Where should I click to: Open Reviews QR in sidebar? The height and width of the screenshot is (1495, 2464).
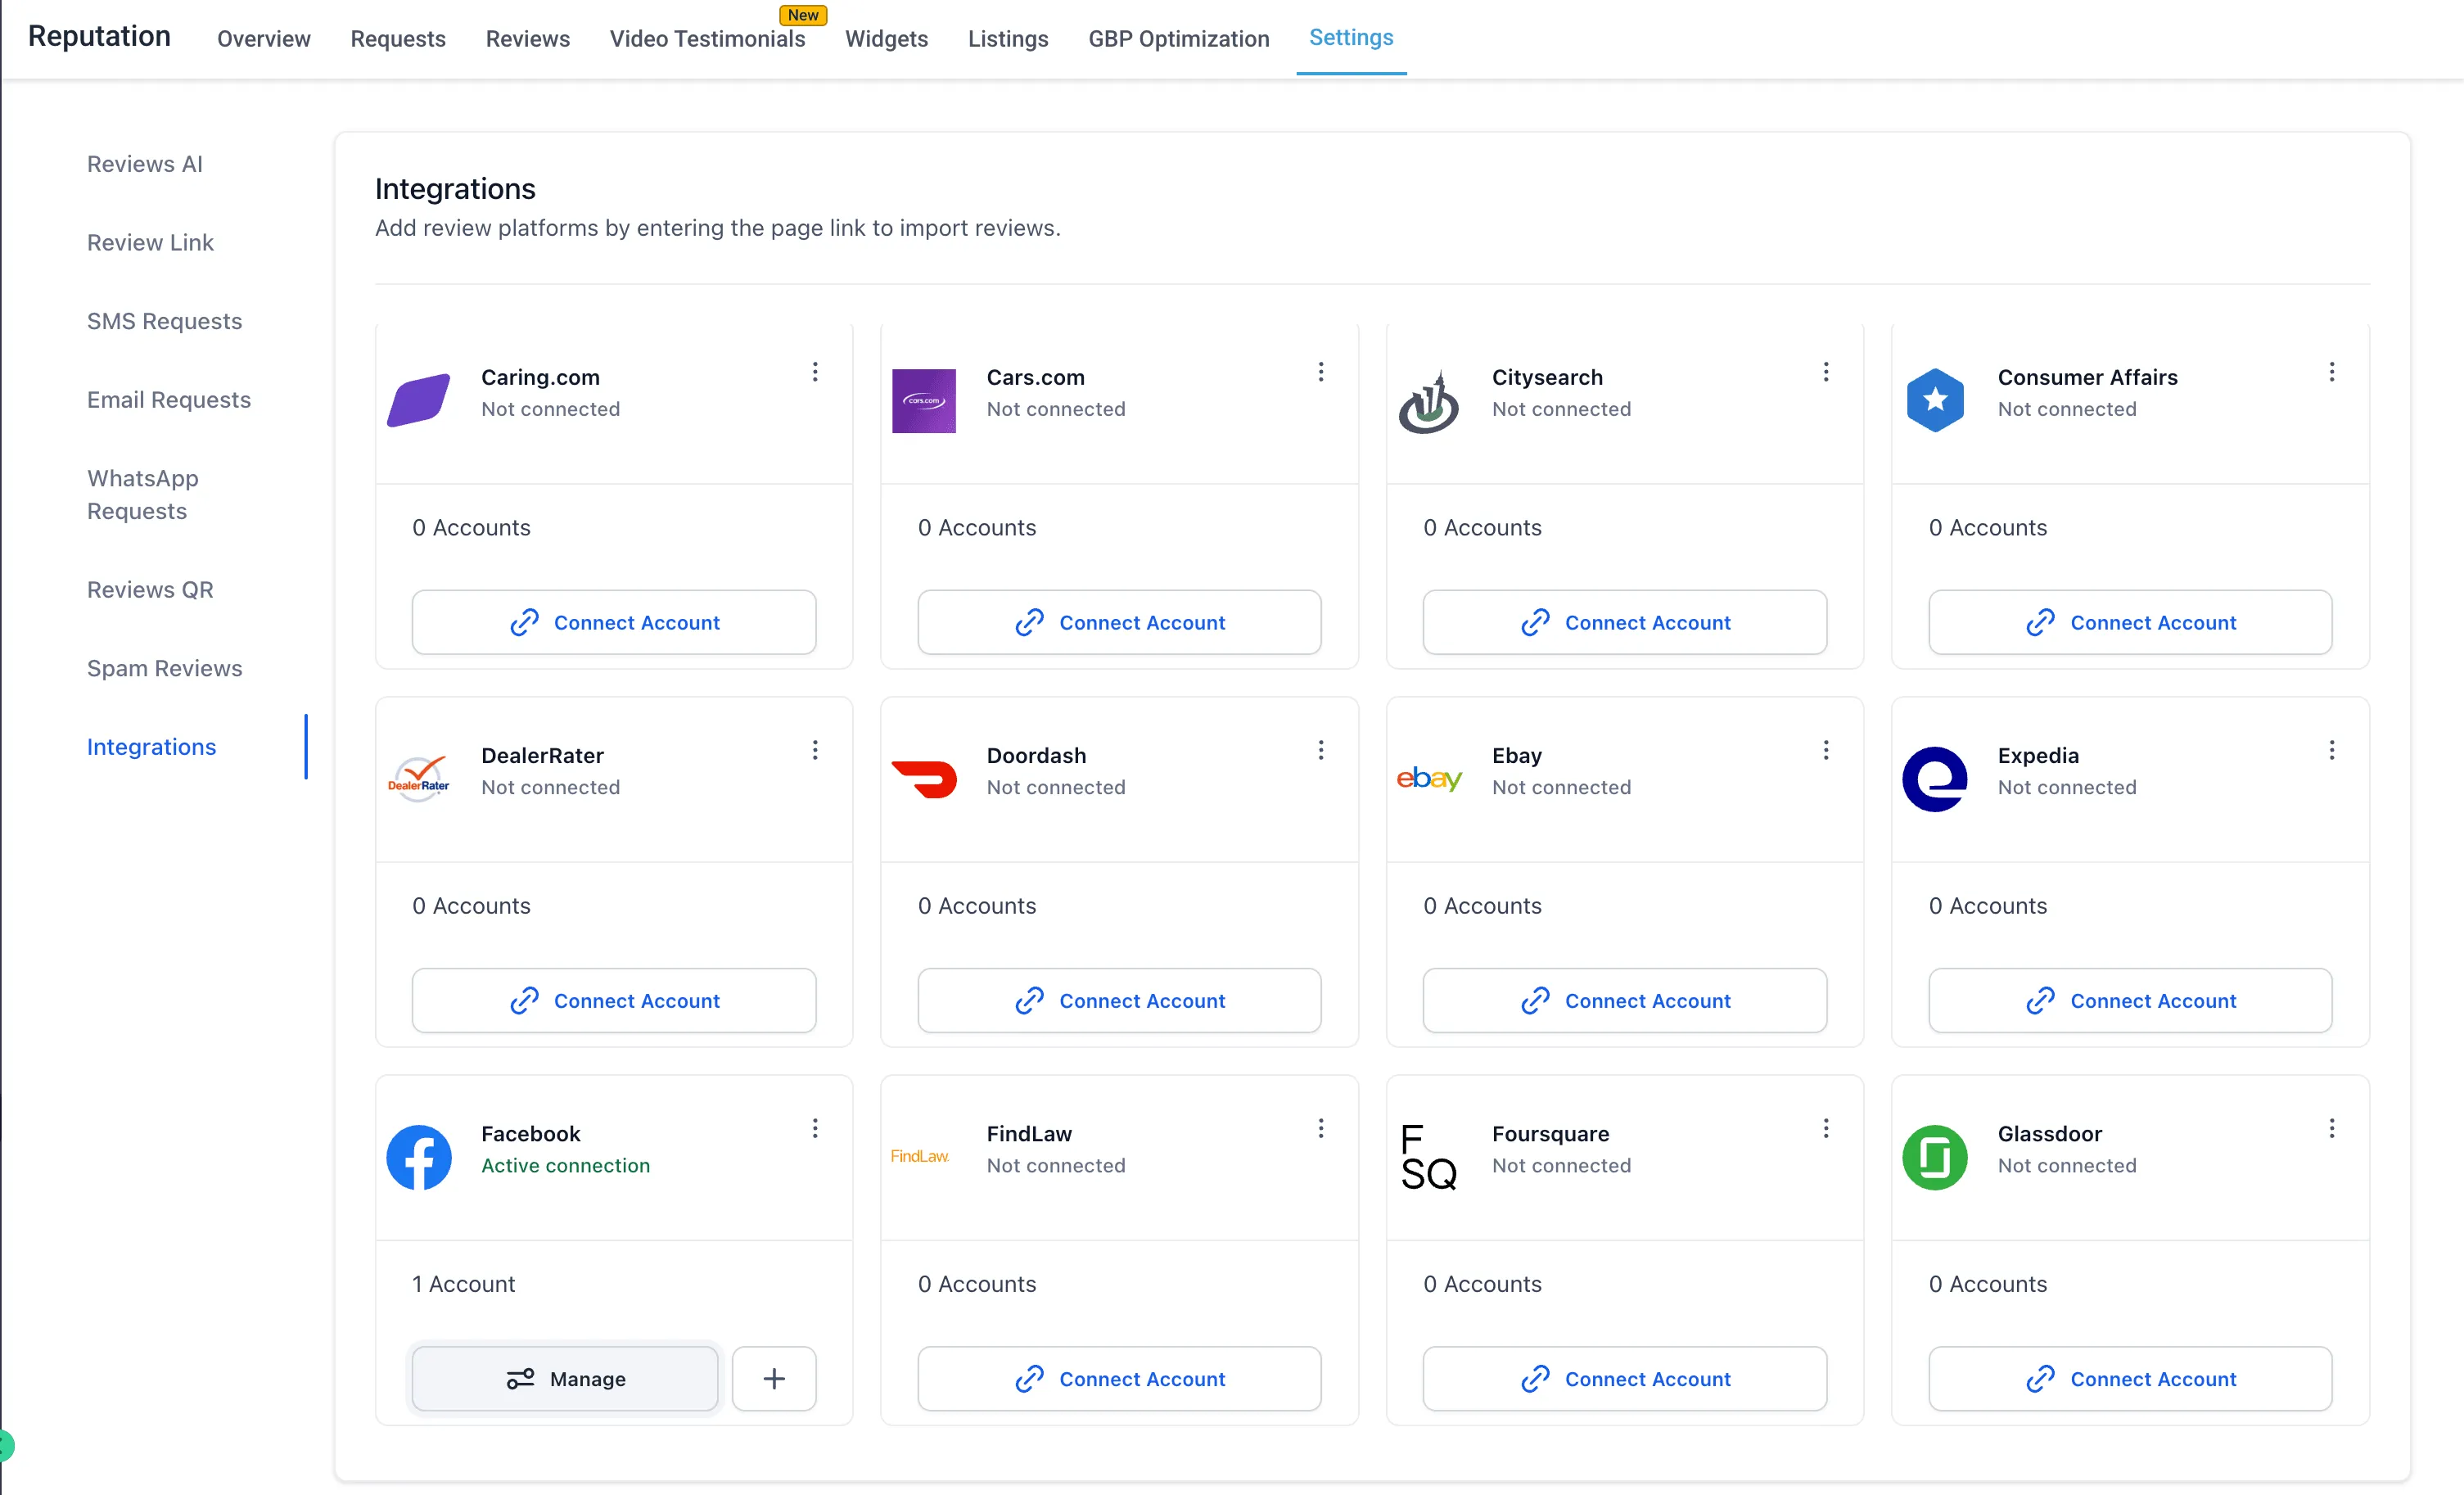(x=150, y=589)
